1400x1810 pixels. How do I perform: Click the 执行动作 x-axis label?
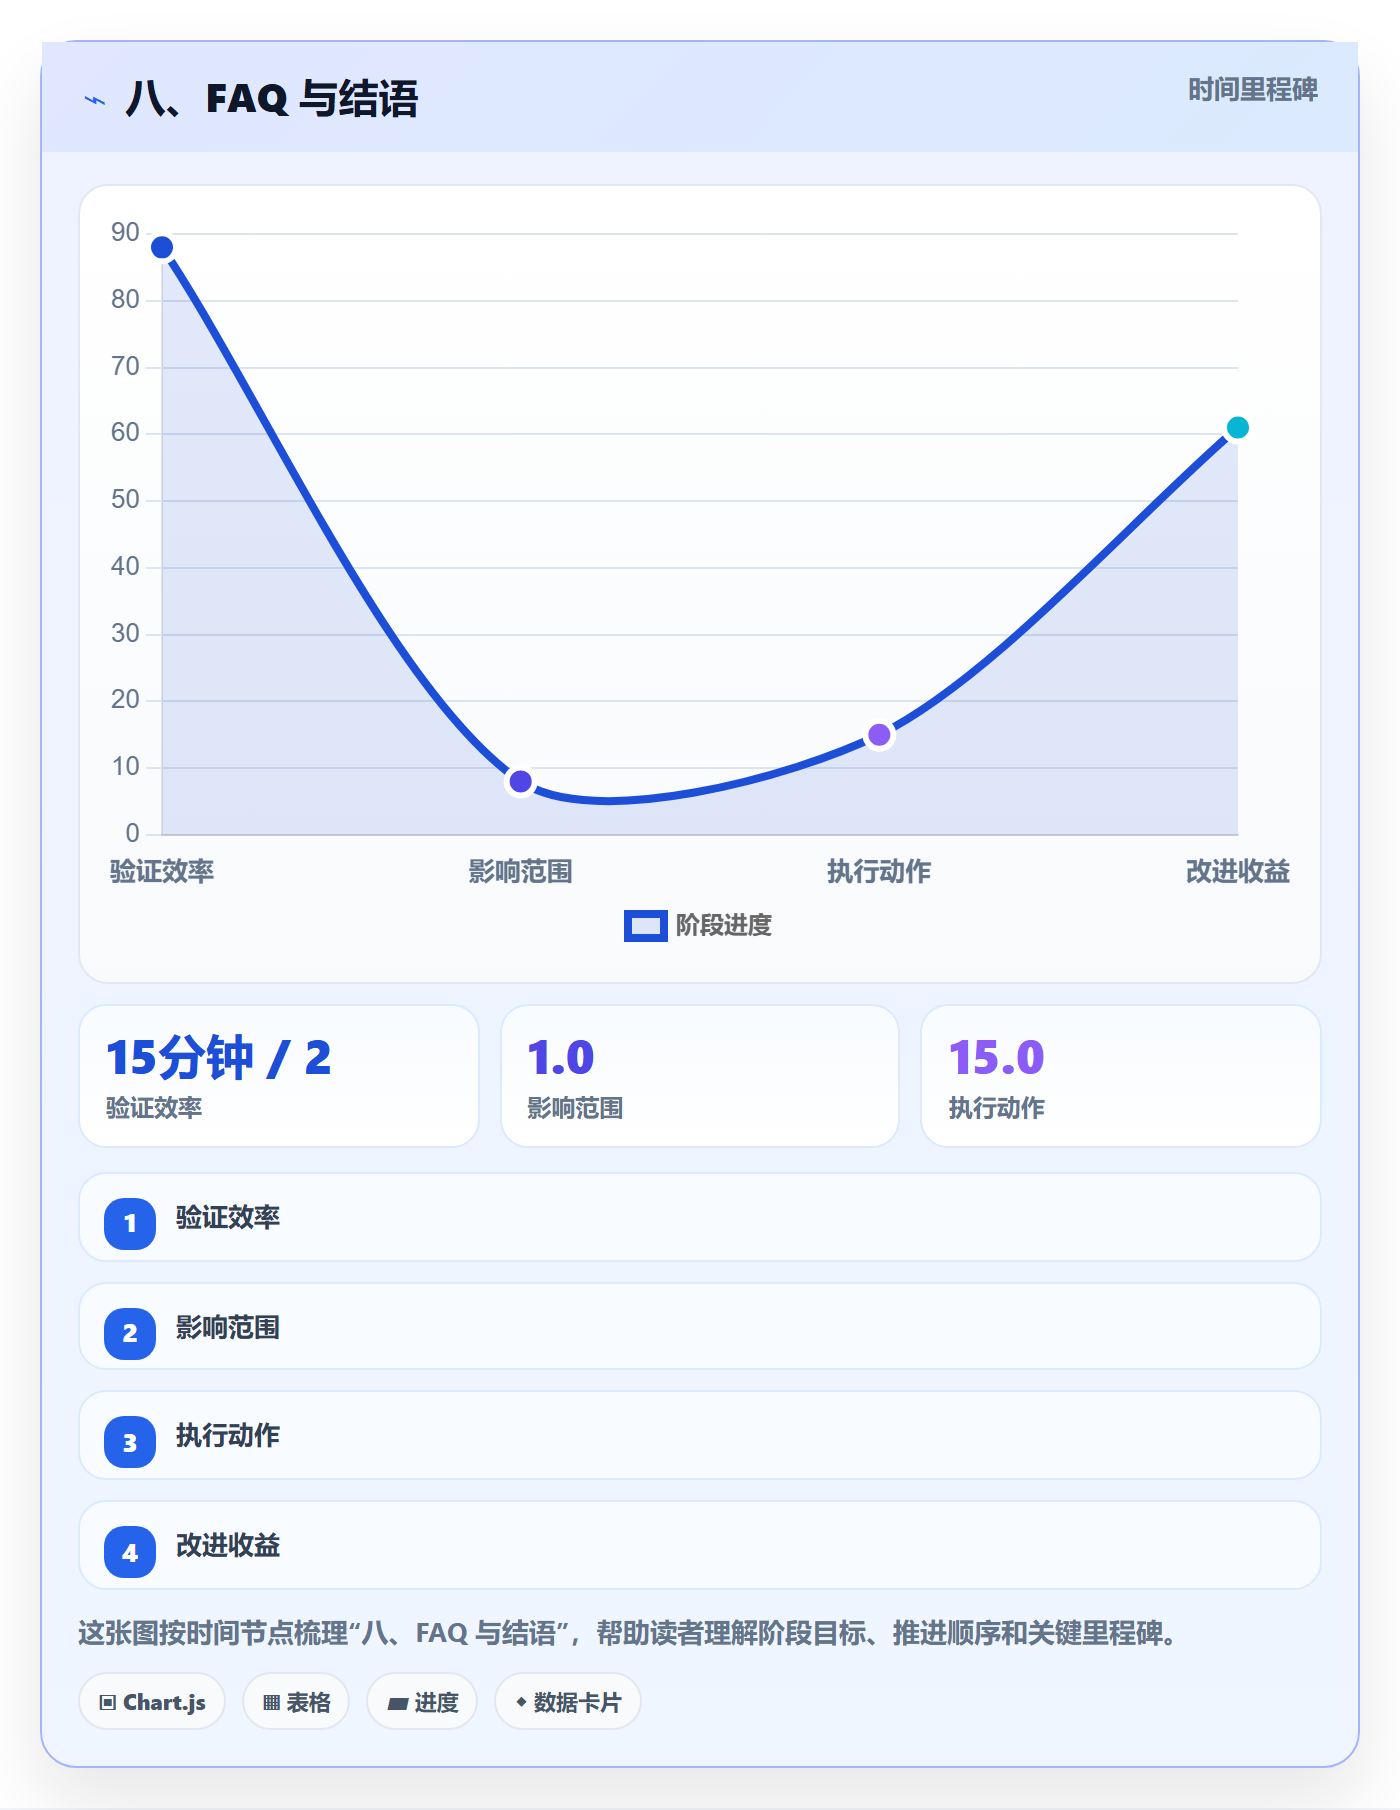879,872
